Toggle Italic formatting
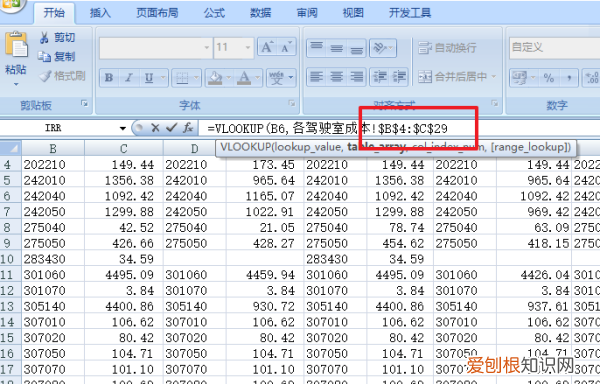The image size is (600, 384). point(129,78)
